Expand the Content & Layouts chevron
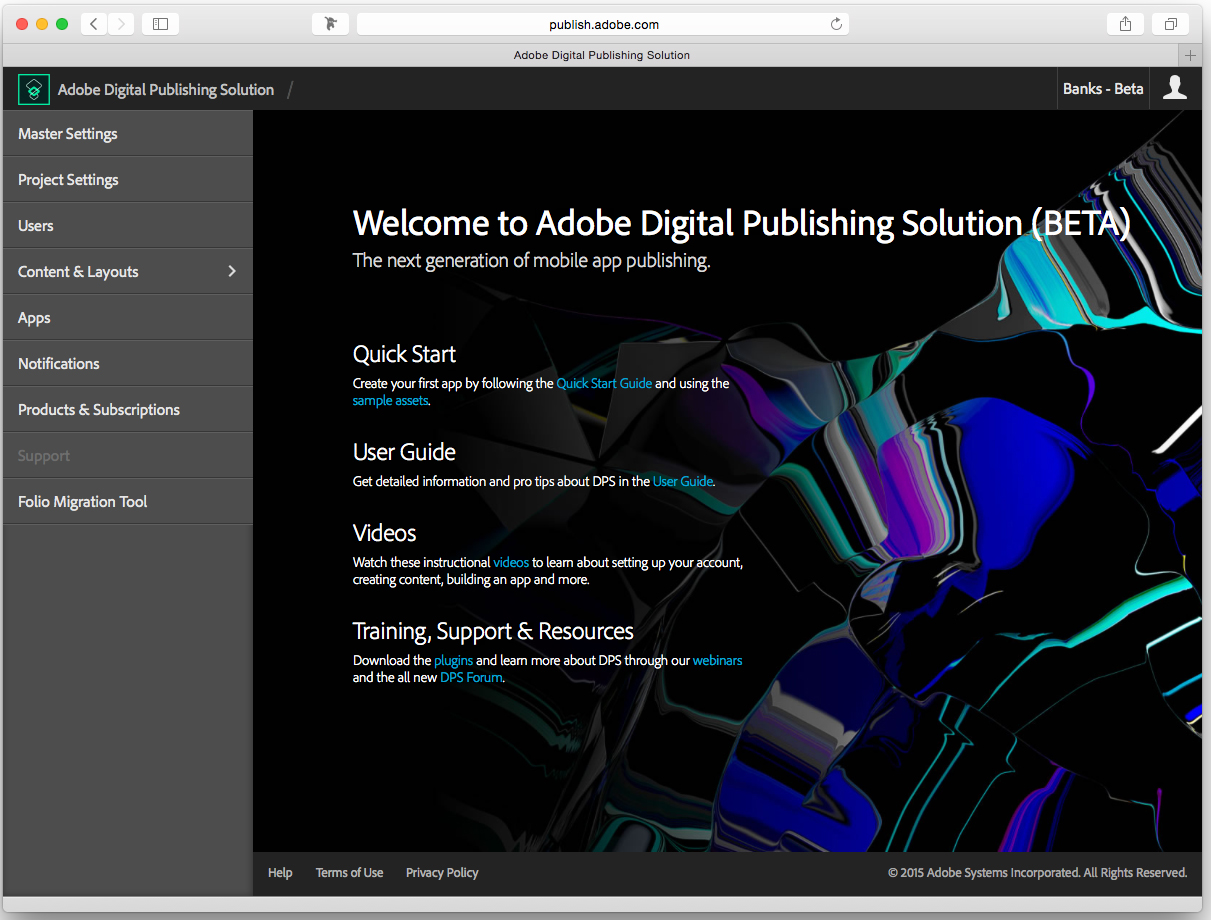1211x920 pixels. [x=231, y=271]
